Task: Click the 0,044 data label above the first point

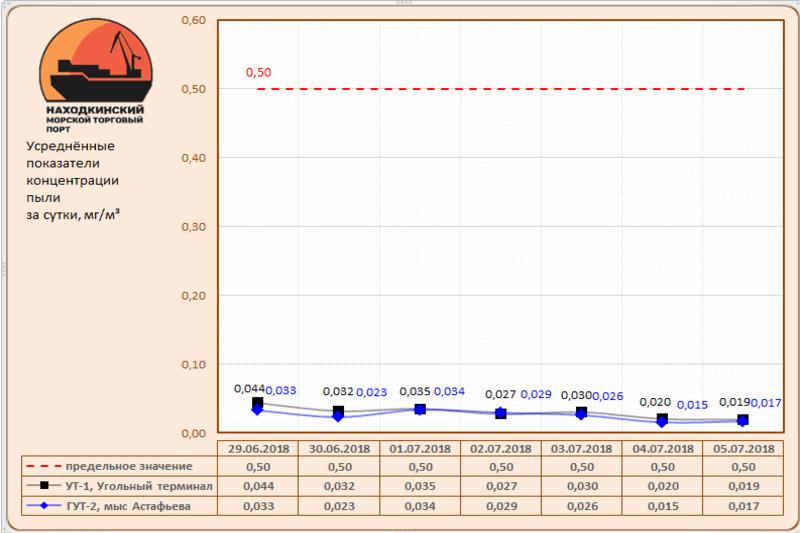Action: click(248, 388)
